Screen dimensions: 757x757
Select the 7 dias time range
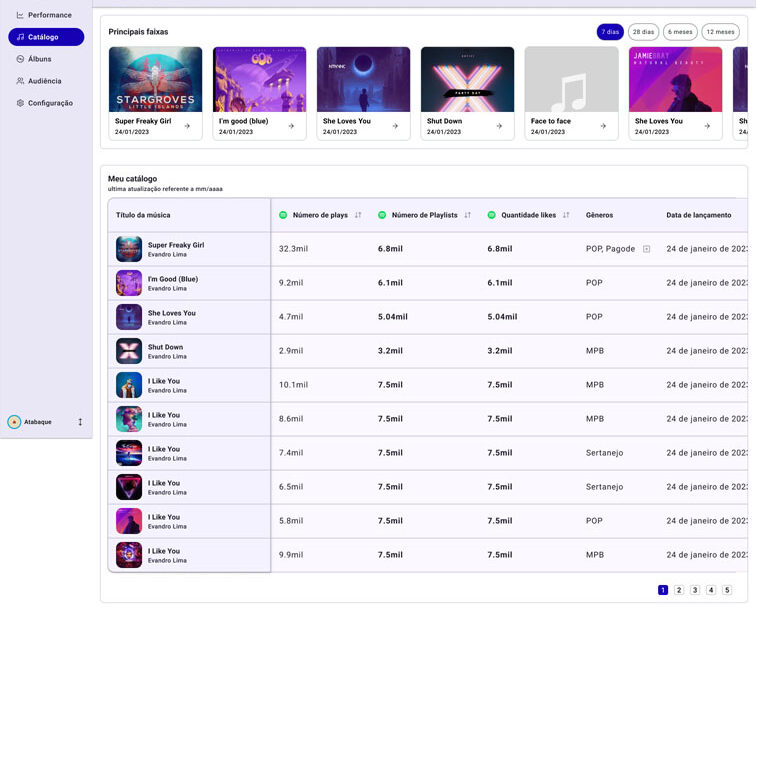[x=610, y=32]
